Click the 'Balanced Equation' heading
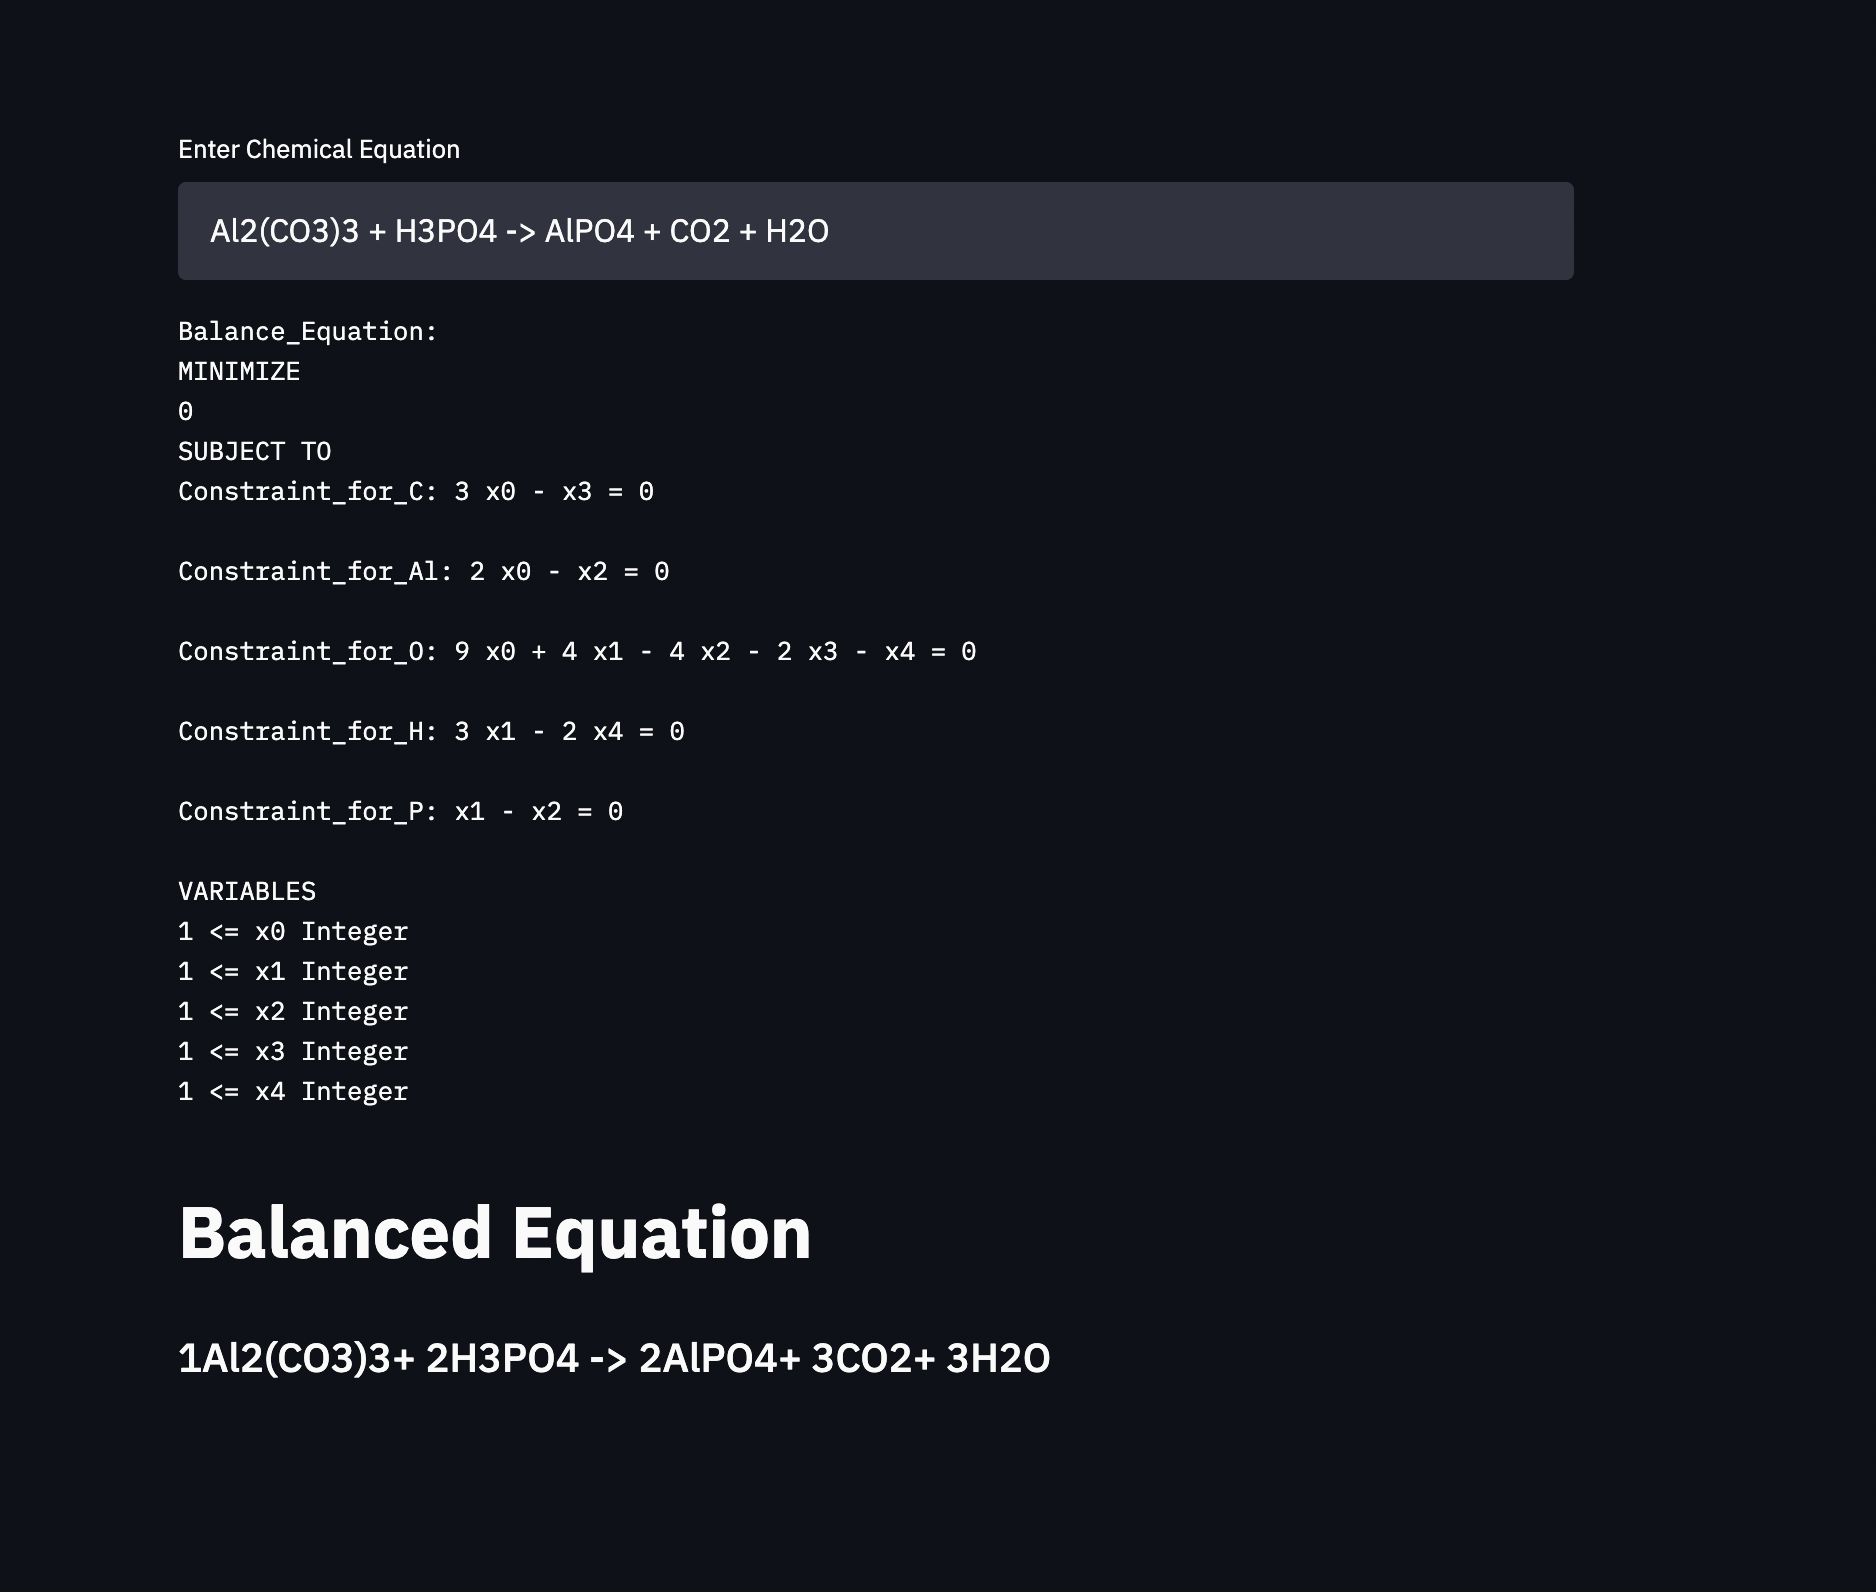1876x1592 pixels. pos(494,1233)
